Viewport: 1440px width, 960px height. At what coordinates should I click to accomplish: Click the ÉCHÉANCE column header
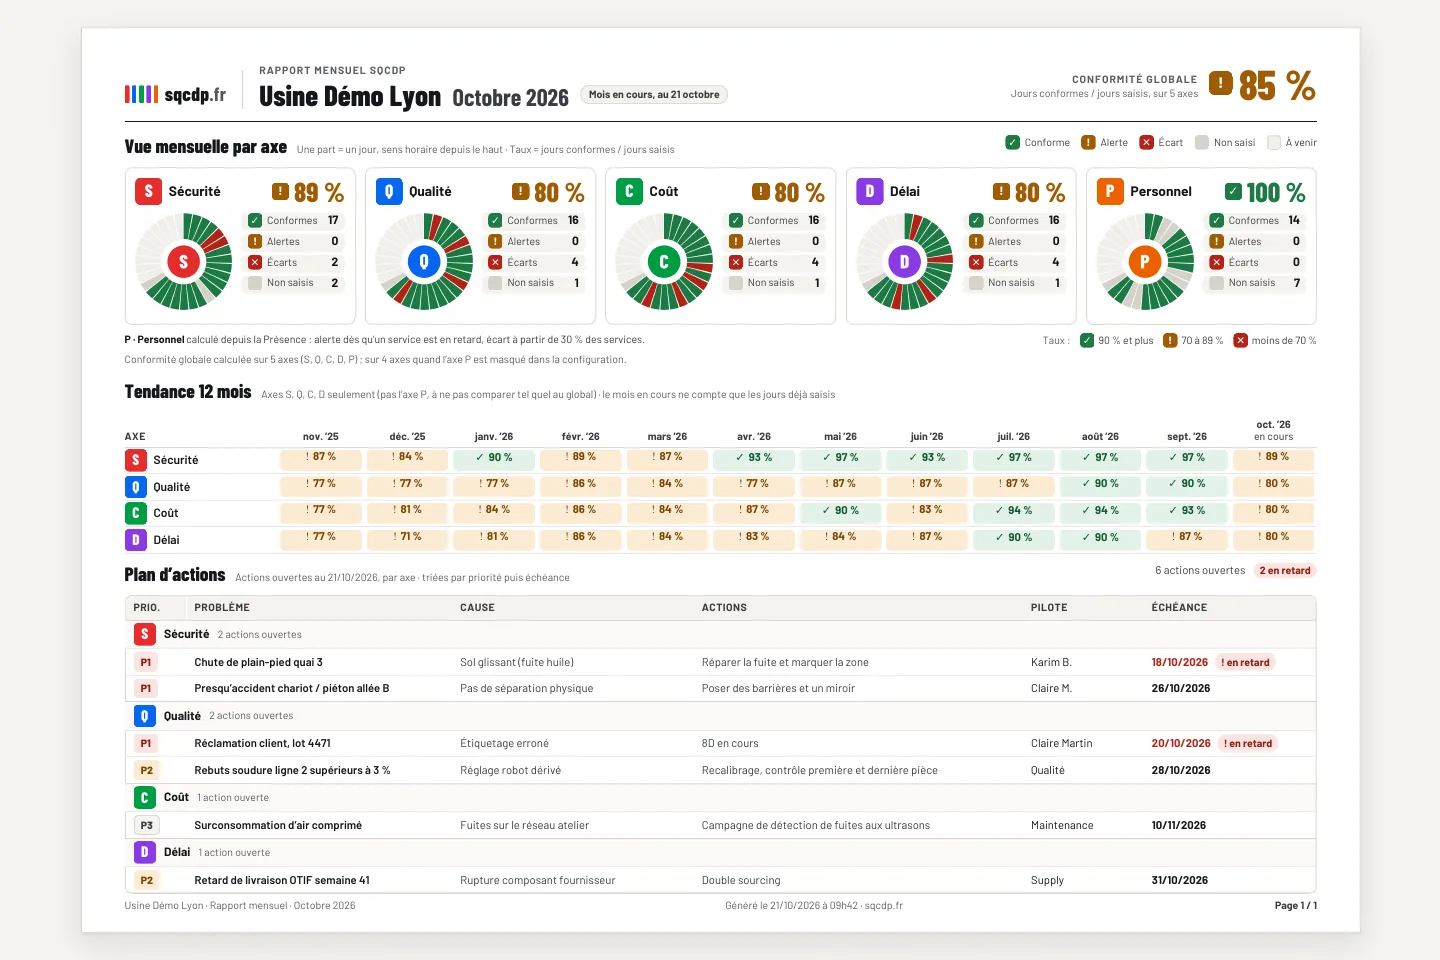(1179, 607)
